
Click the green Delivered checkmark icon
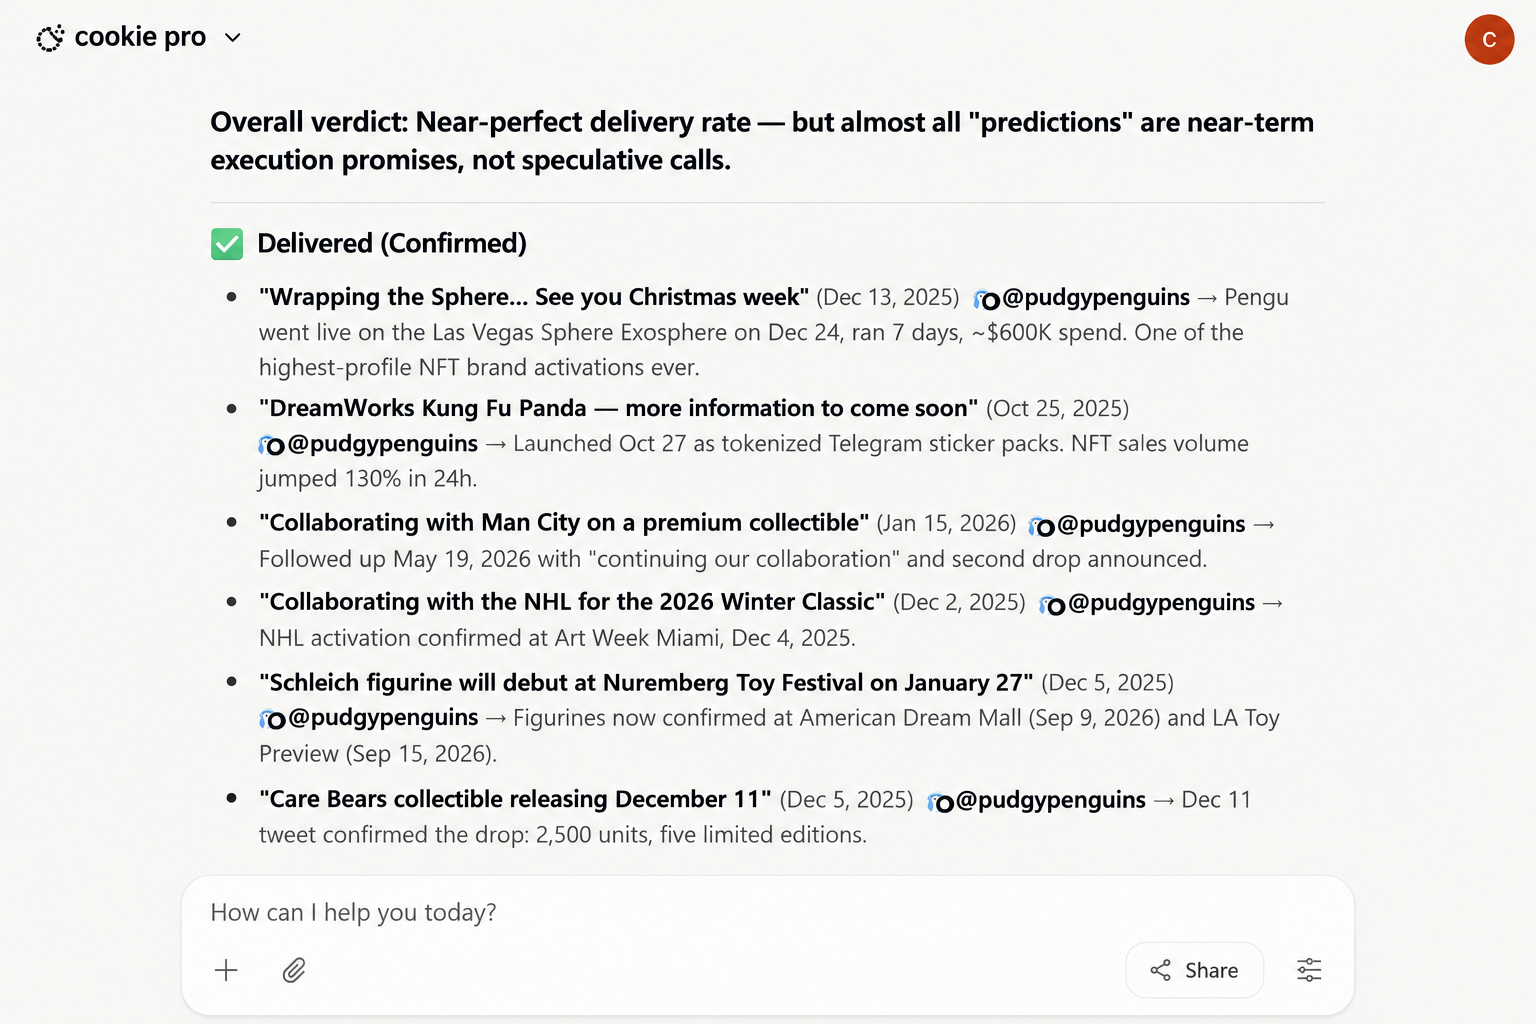[227, 244]
